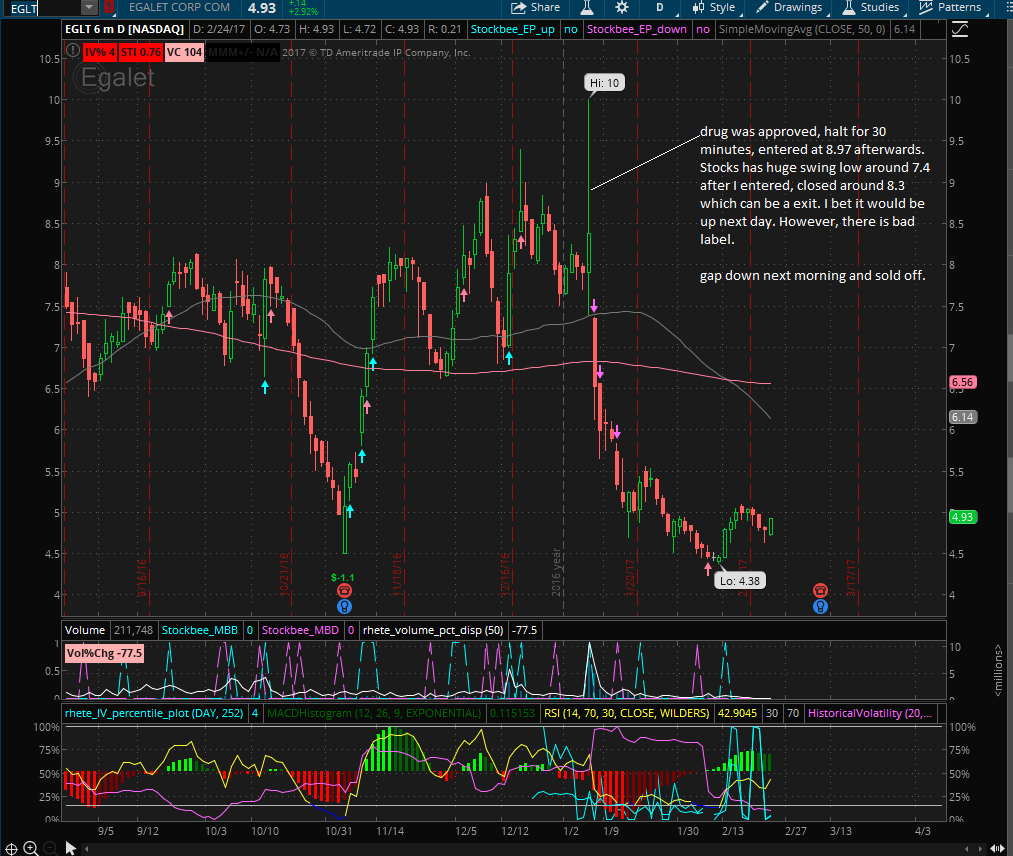The width and height of the screenshot is (1013, 856).
Task: Open the Drawings menu
Action: (x=789, y=7)
